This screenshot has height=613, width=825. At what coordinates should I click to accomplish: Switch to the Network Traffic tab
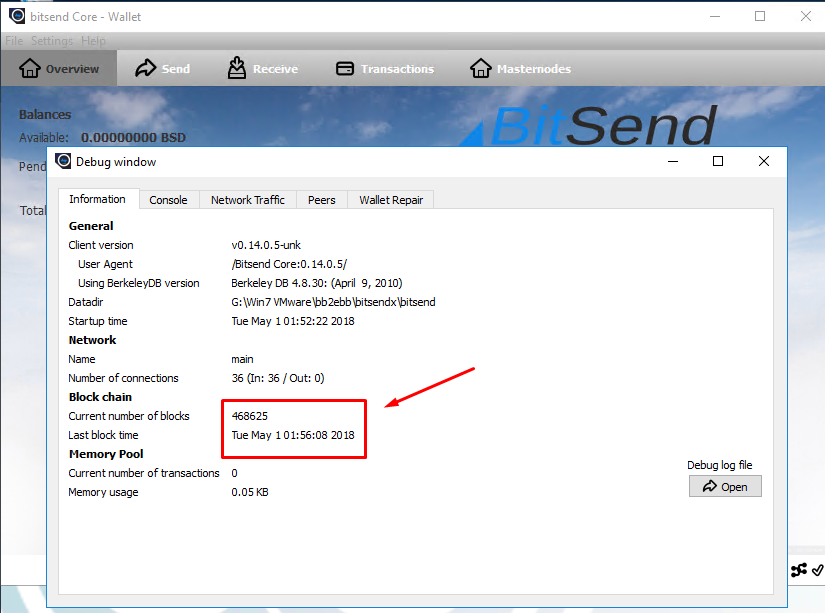pyautogui.click(x=248, y=200)
